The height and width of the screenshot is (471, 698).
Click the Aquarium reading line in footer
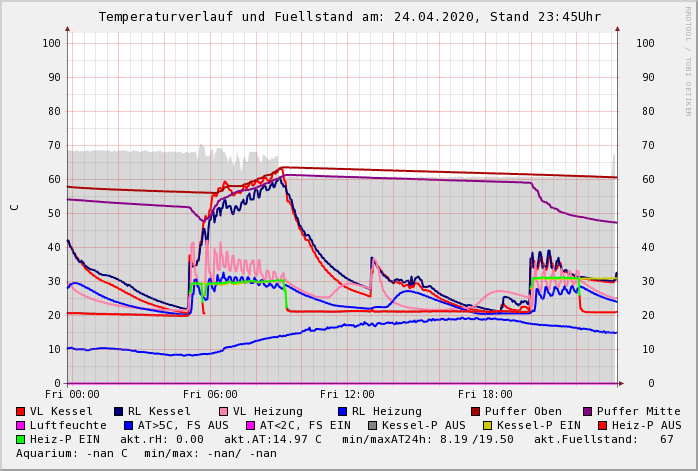click(147, 453)
